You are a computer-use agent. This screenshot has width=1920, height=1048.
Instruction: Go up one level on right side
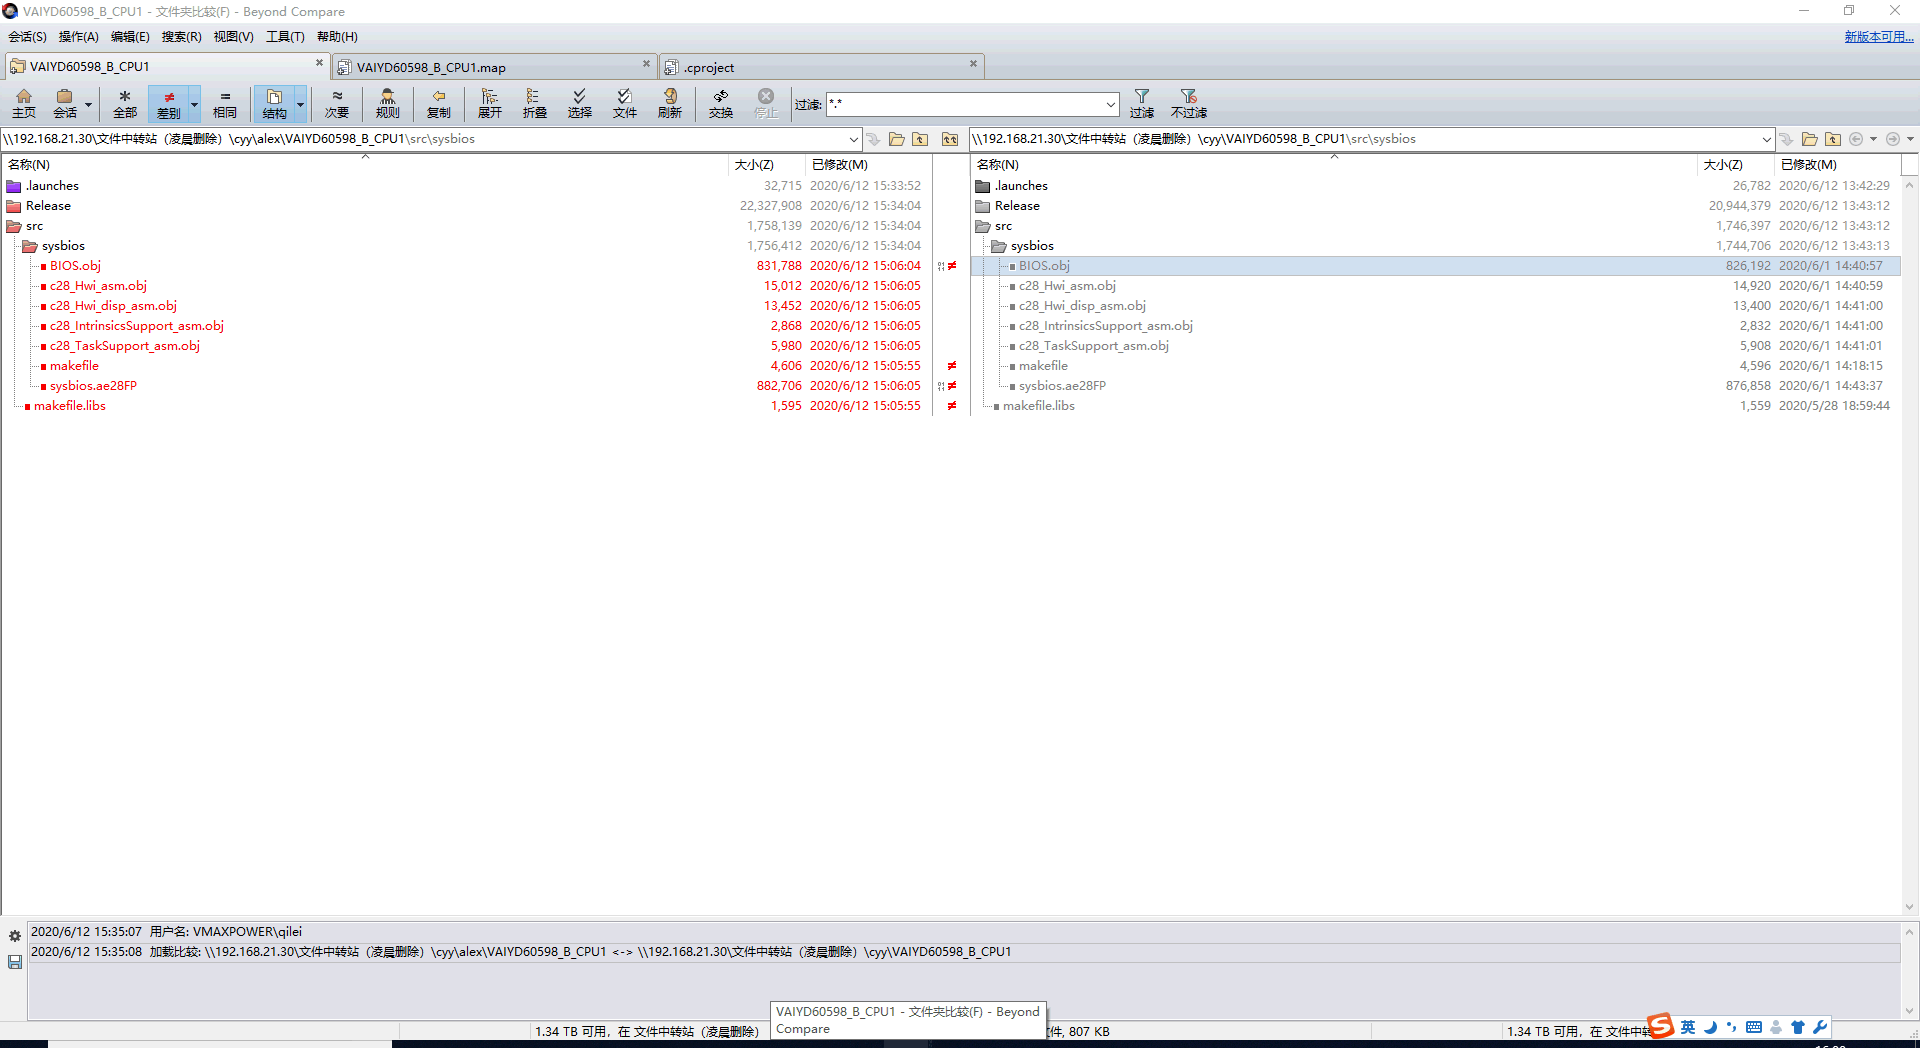pyautogui.click(x=1833, y=139)
